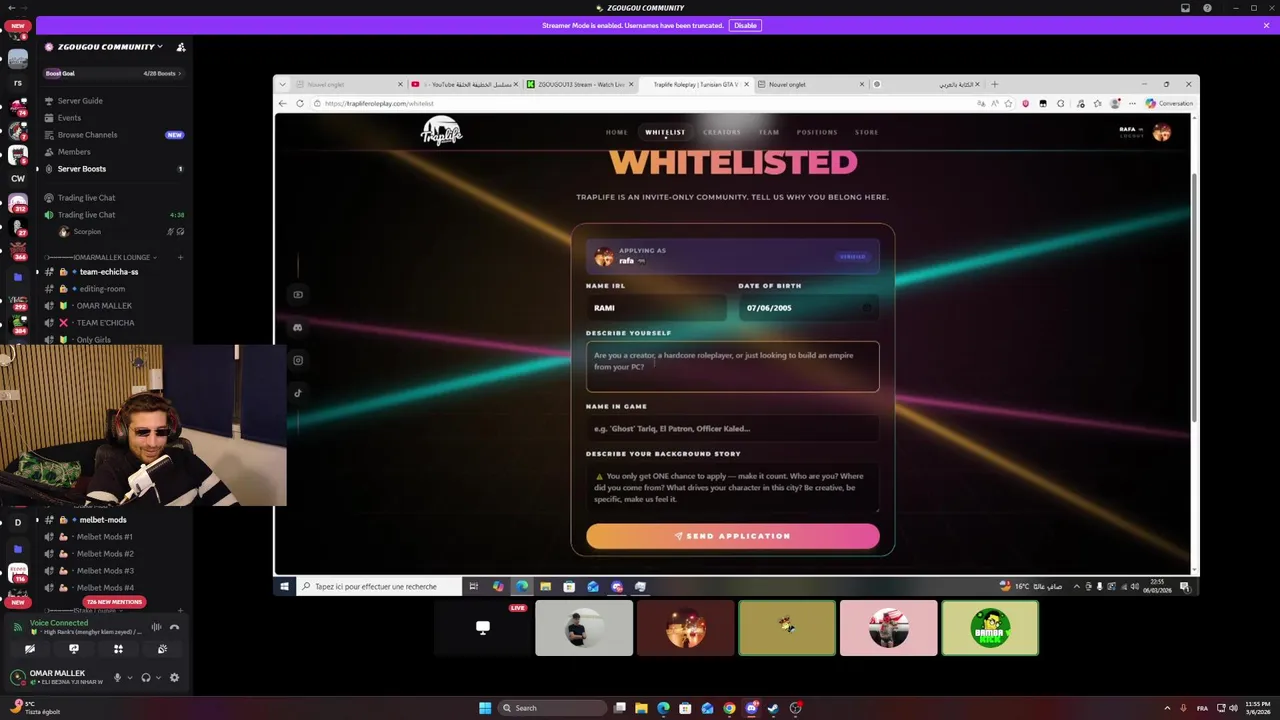This screenshot has height=720, width=1280.
Task: Go back in the streamed browser
Action: click(282, 103)
